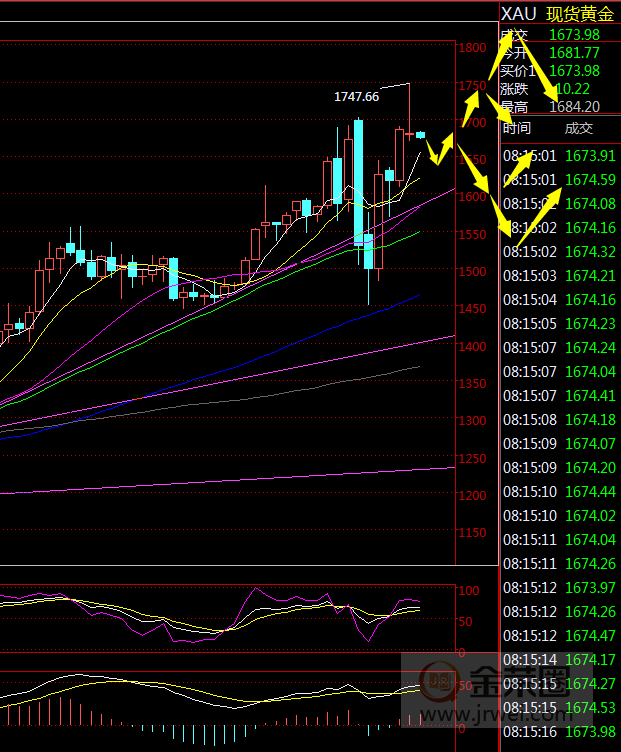
Task: Select the tick row priced 1673.91
Action: click(x=560, y=156)
